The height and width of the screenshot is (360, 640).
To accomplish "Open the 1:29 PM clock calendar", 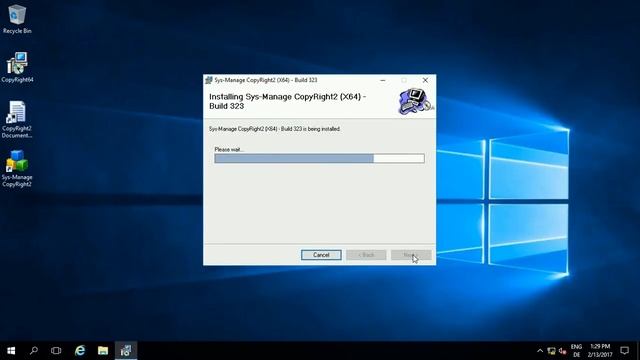I will click(x=600, y=351).
